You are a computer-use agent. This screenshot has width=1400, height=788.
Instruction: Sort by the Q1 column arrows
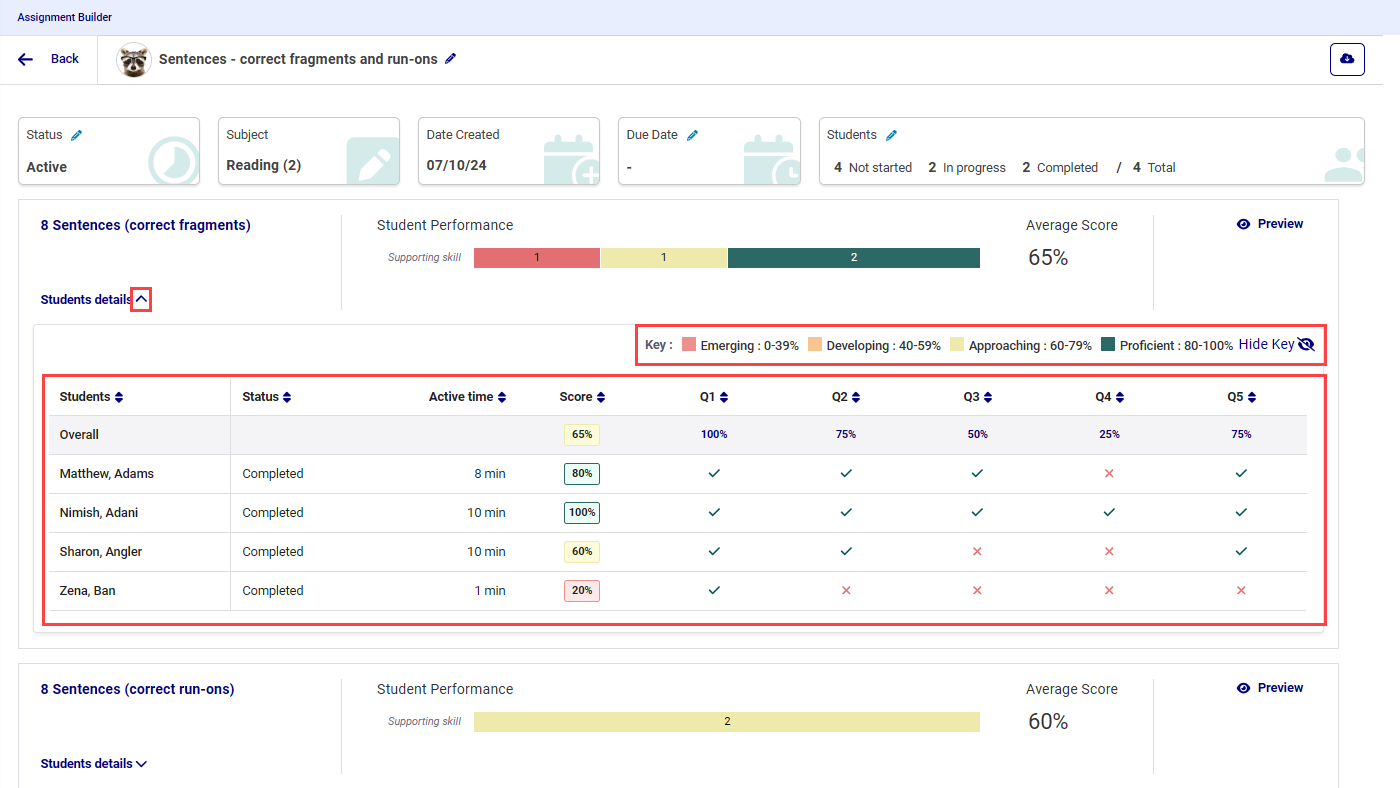(723, 397)
